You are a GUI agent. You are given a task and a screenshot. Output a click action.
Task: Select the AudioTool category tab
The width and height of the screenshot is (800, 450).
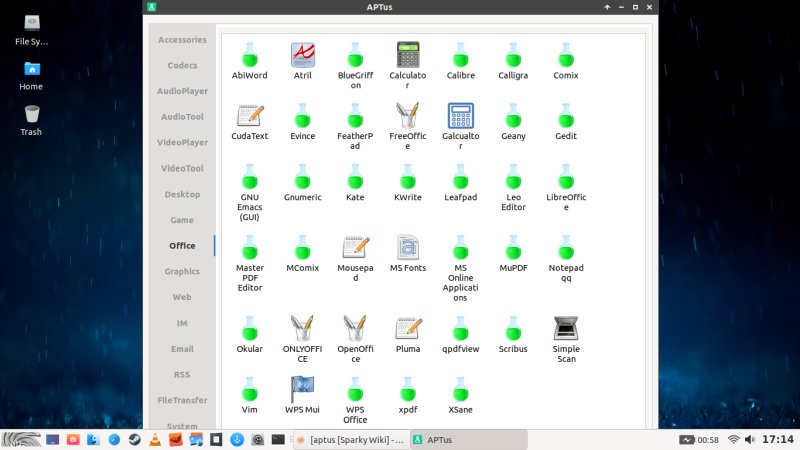tap(182, 117)
